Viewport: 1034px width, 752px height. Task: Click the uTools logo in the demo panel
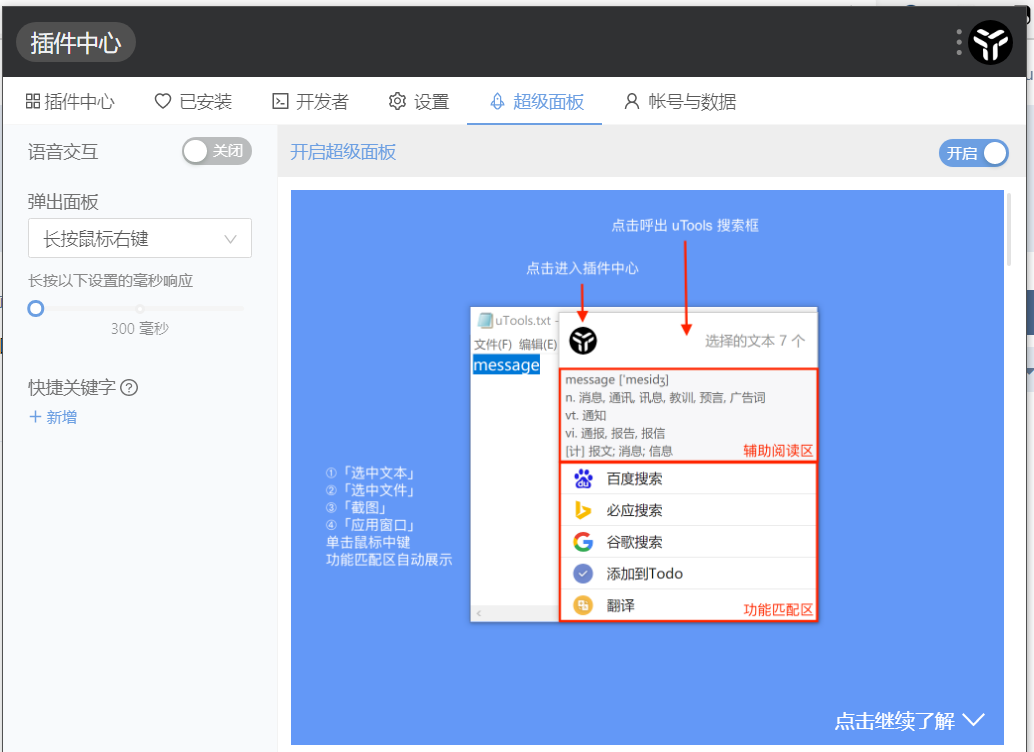pos(583,340)
